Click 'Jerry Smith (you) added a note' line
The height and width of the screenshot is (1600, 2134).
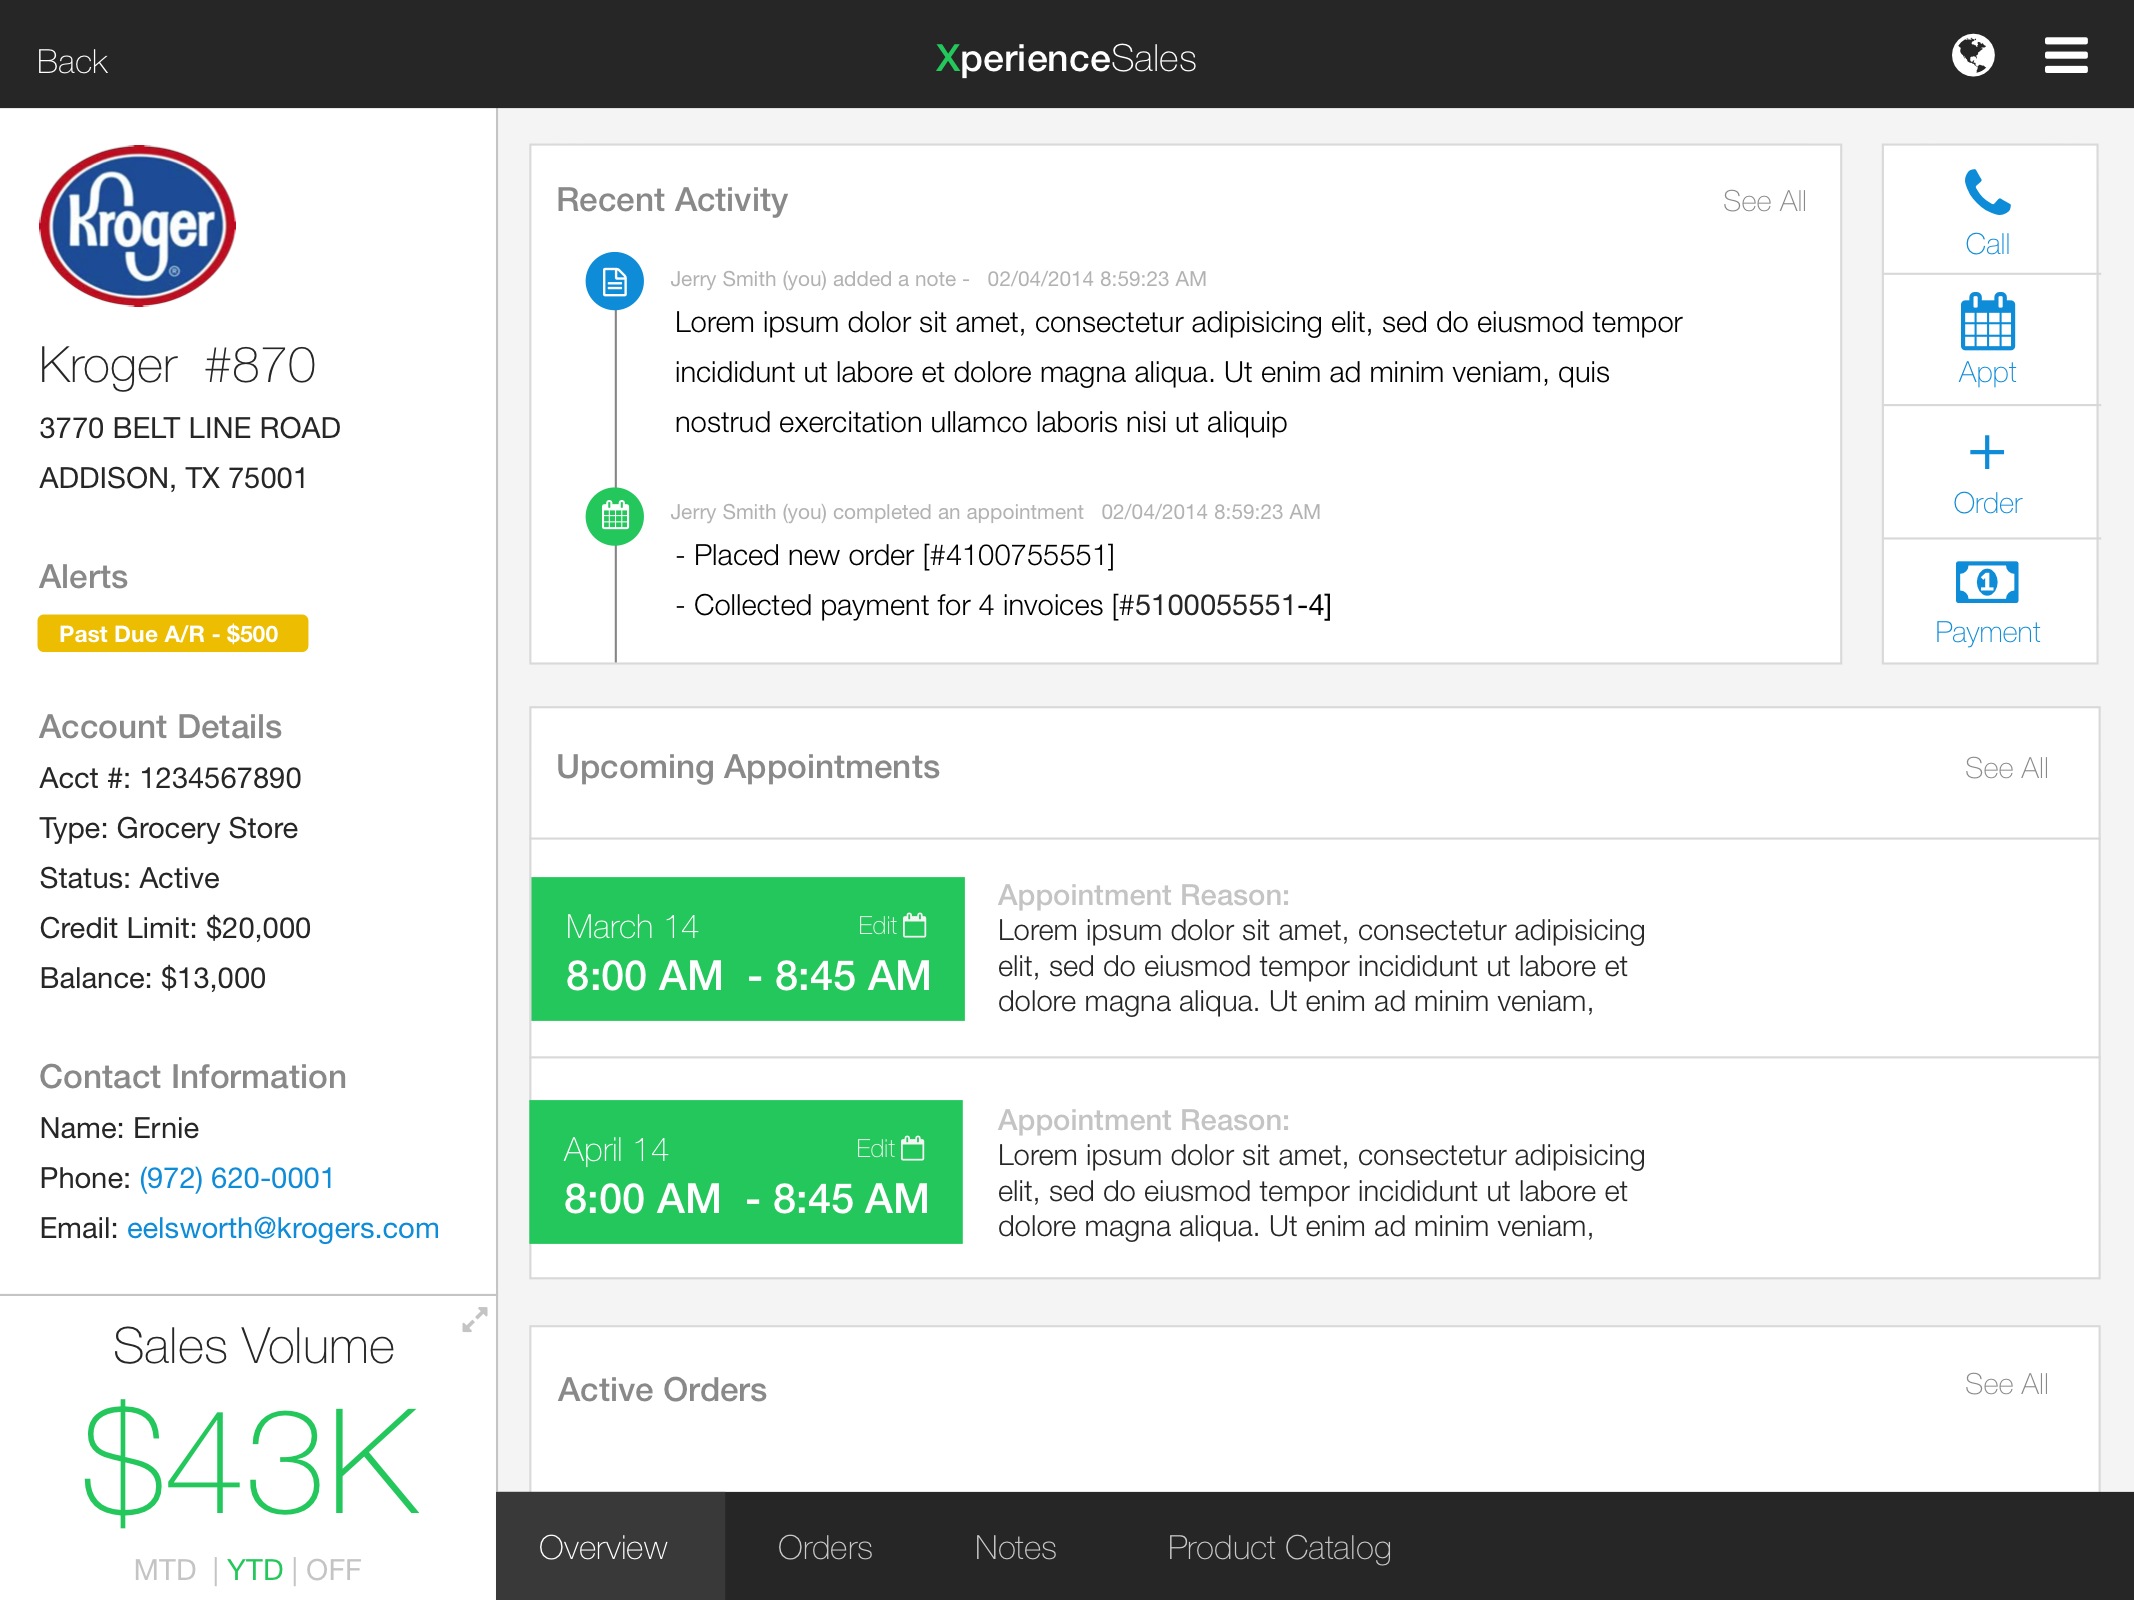click(820, 279)
